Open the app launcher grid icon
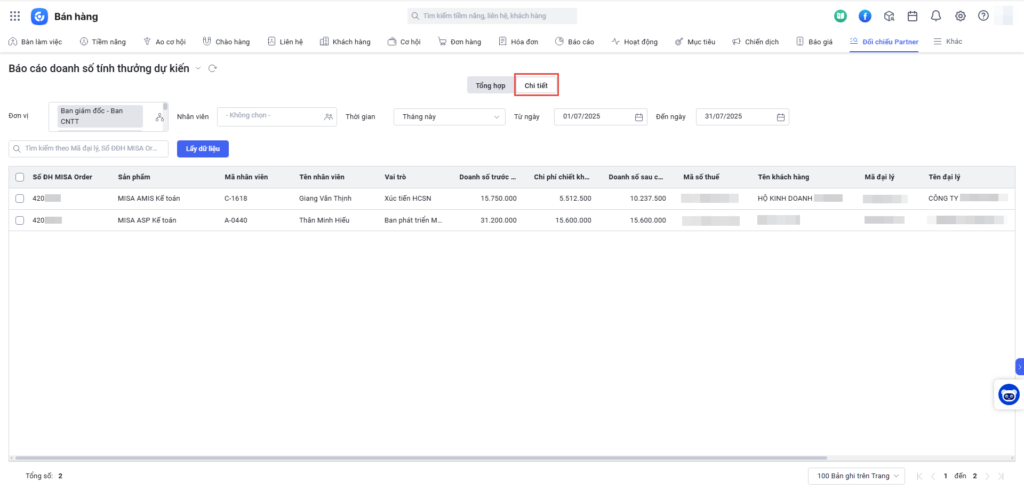Screen dimensions: 1024x490 click(x=15, y=16)
